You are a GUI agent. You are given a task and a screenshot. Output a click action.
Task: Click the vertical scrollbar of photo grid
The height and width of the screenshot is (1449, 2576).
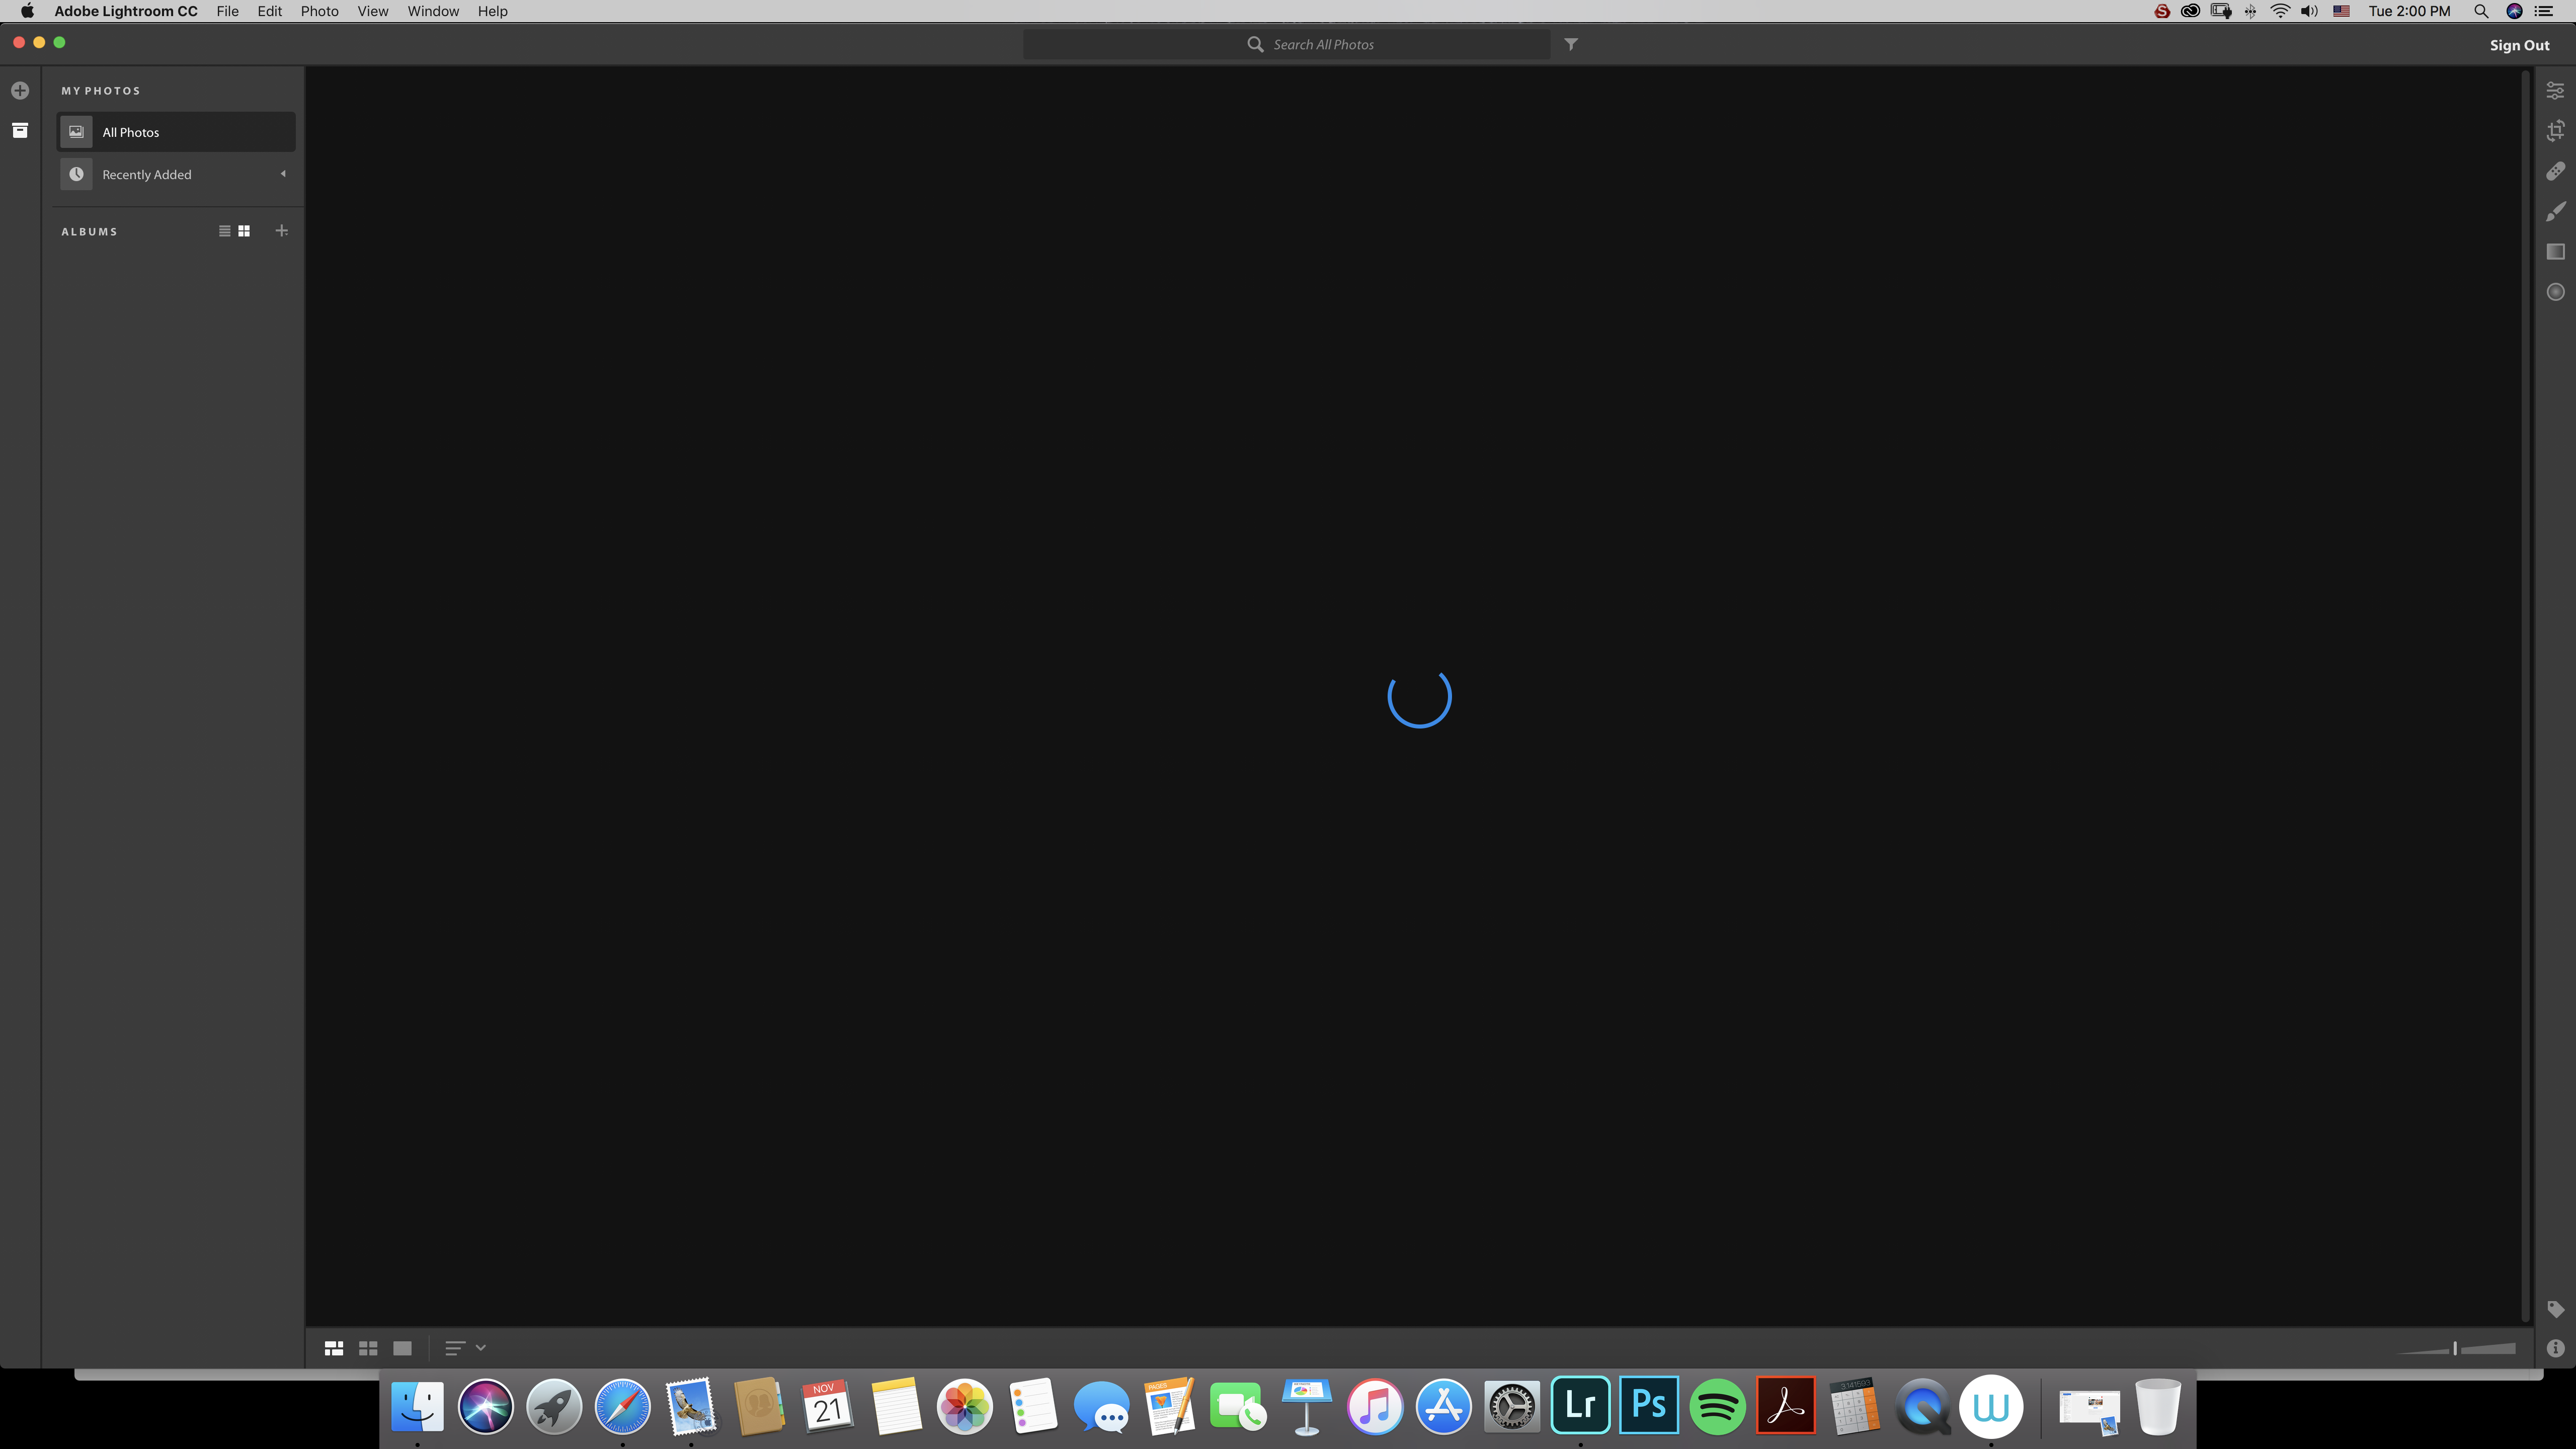pos(2526,696)
